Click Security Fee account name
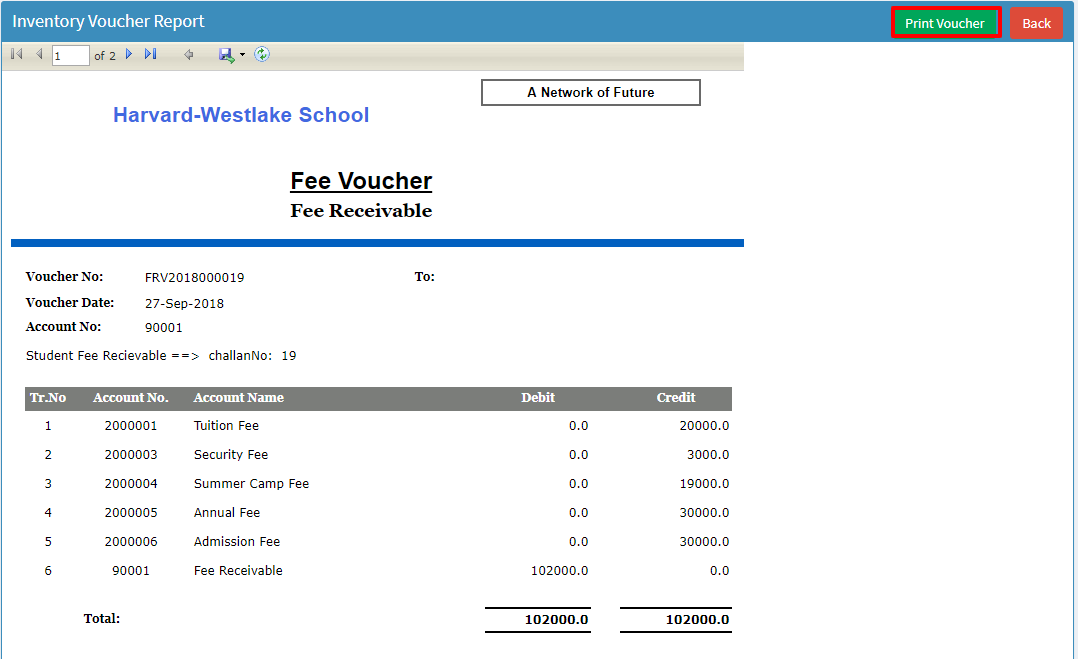 point(231,455)
